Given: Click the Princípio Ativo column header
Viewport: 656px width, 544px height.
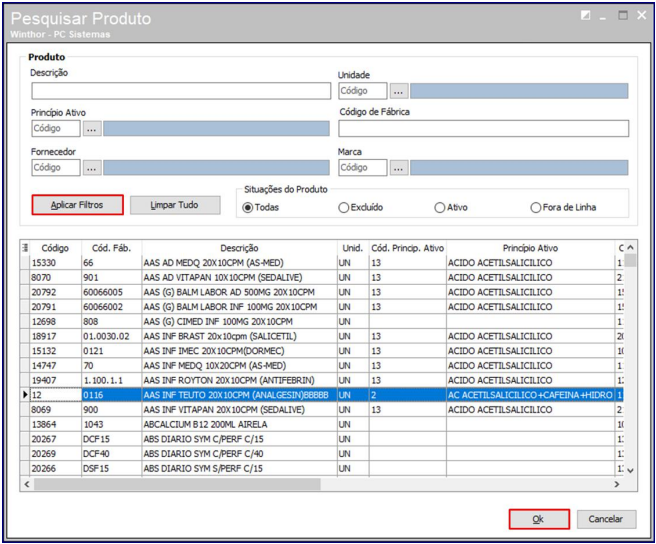Looking at the screenshot, I should 530,248.
